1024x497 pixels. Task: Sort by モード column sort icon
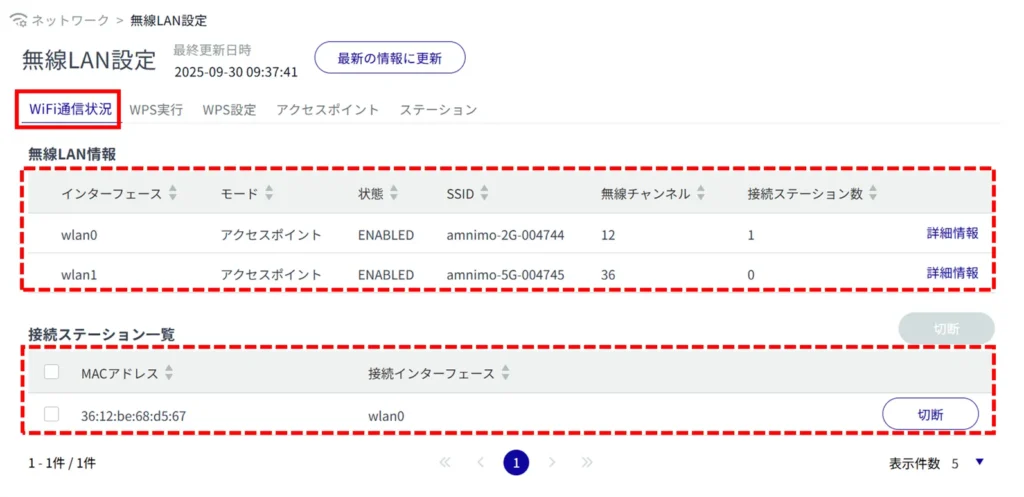coord(268,194)
